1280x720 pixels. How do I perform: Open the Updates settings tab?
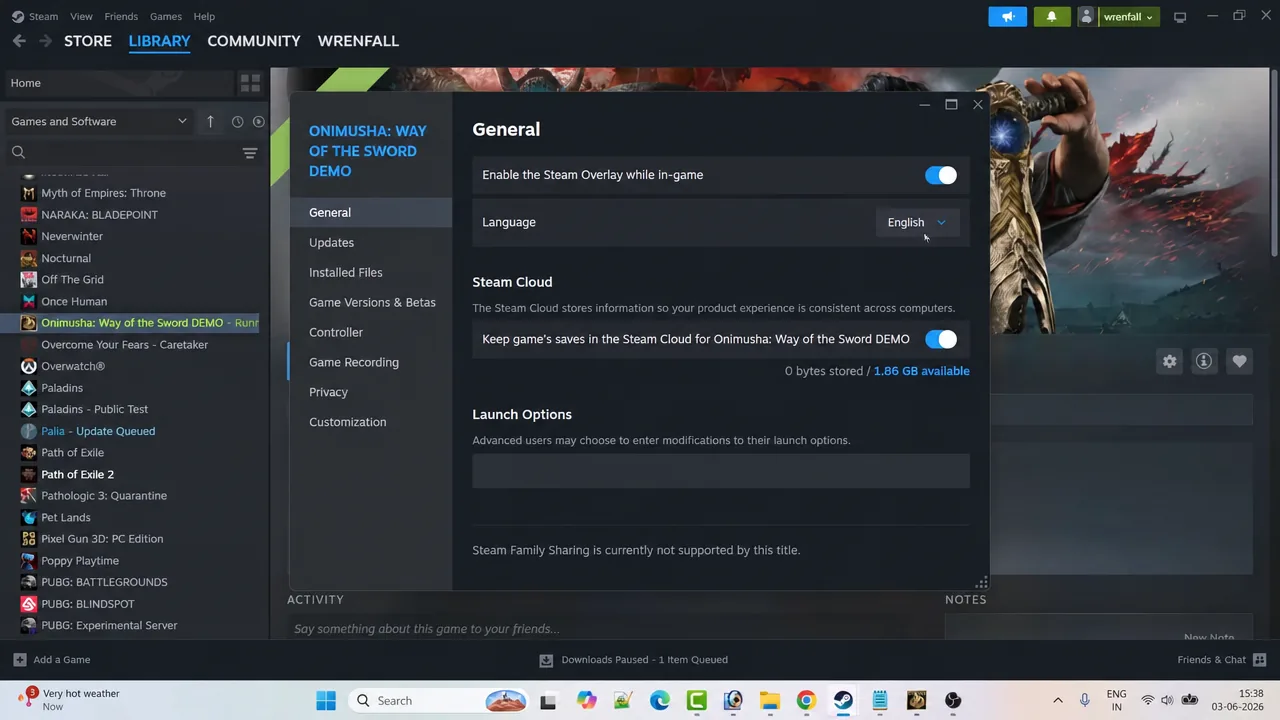(x=370, y=242)
